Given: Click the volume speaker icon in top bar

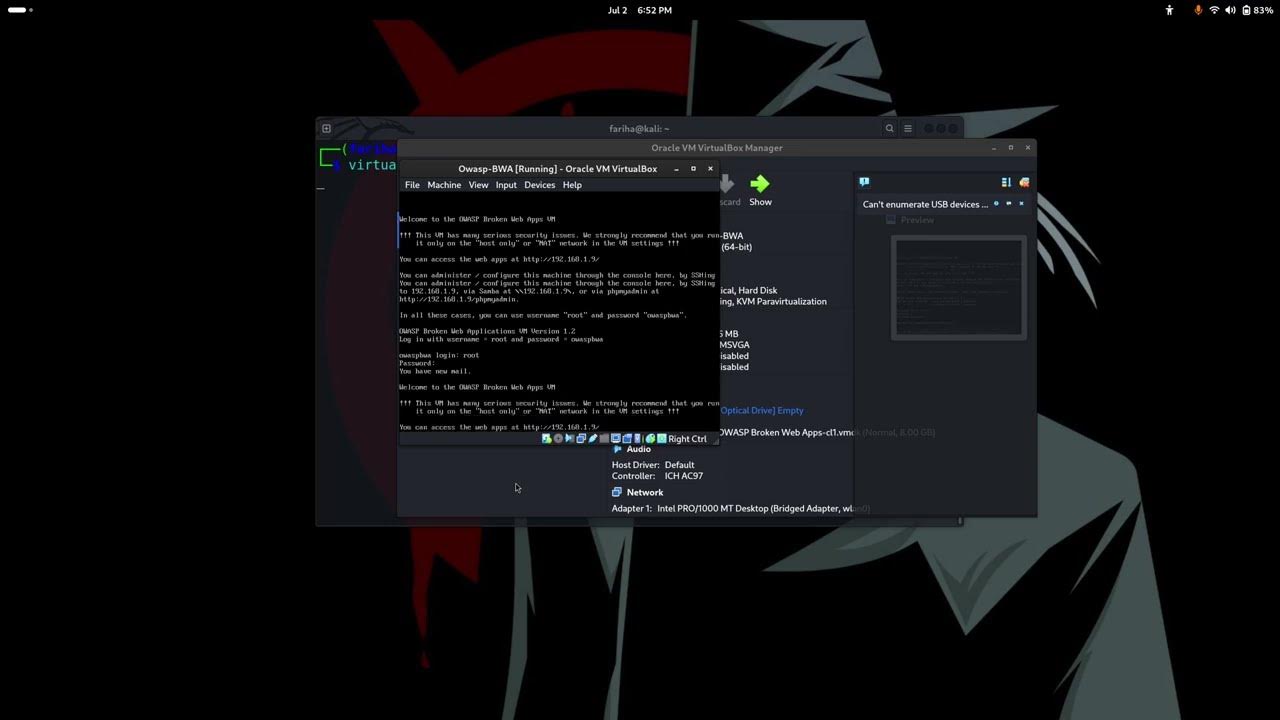Looking at the screenshot, I should point(1230,10).
